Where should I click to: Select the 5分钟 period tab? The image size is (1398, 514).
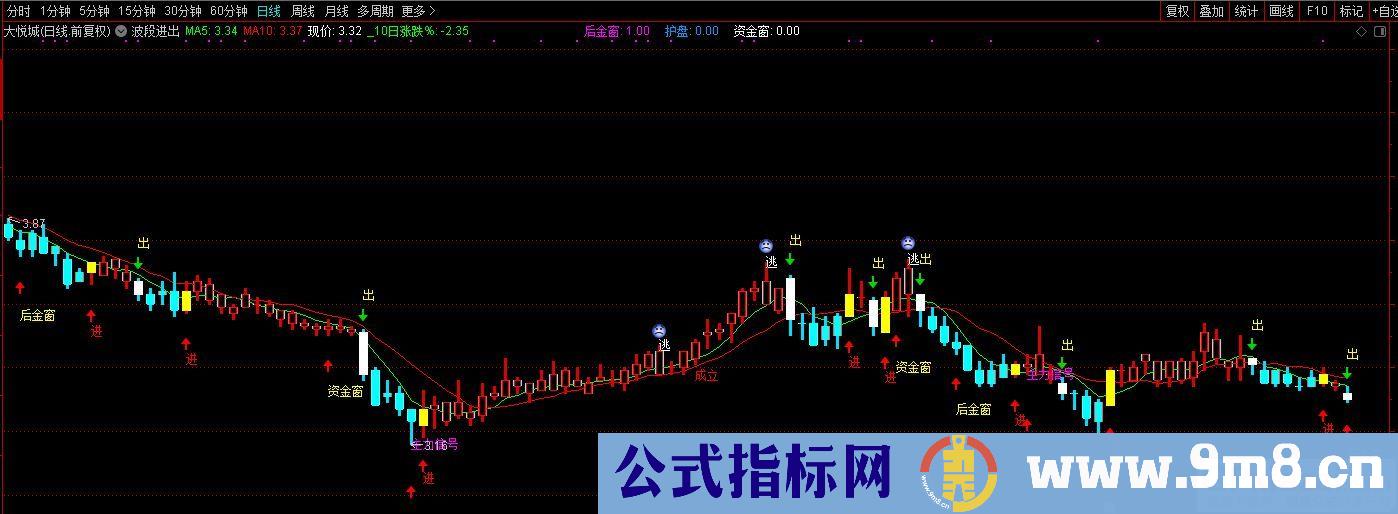pyautogui.click(x=94, y=11)
